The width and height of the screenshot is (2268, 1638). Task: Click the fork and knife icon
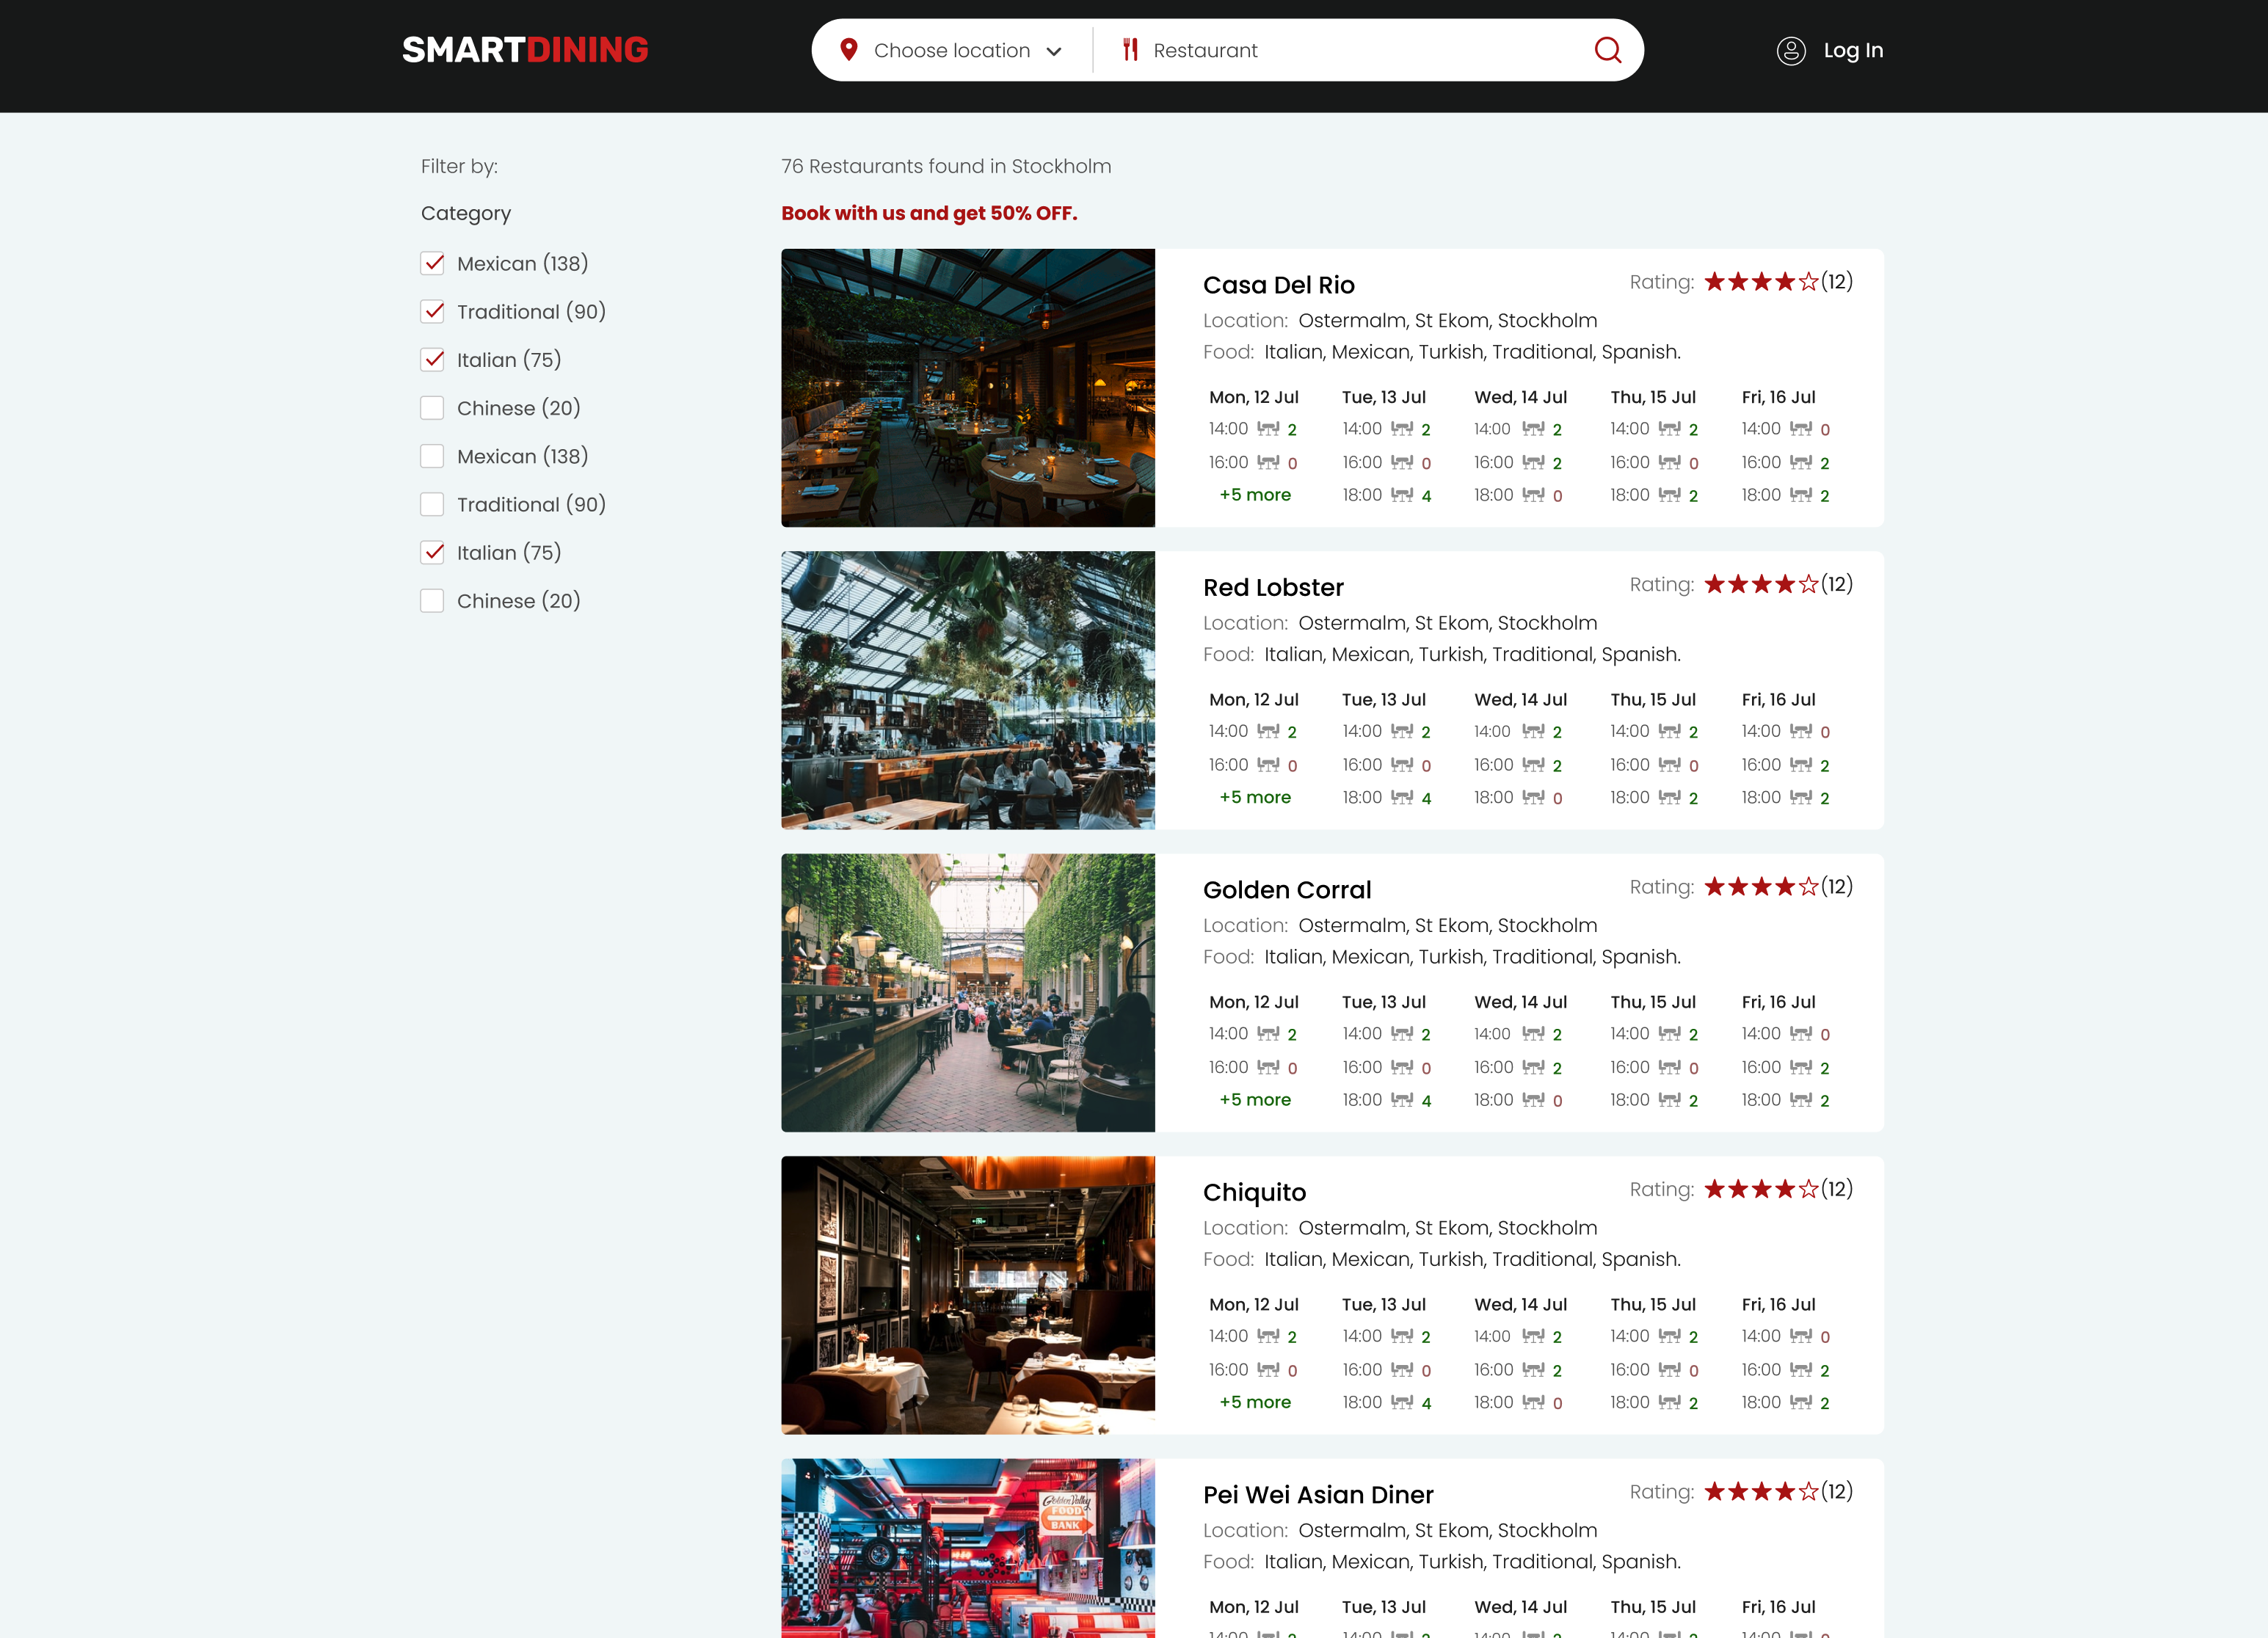1130,50
